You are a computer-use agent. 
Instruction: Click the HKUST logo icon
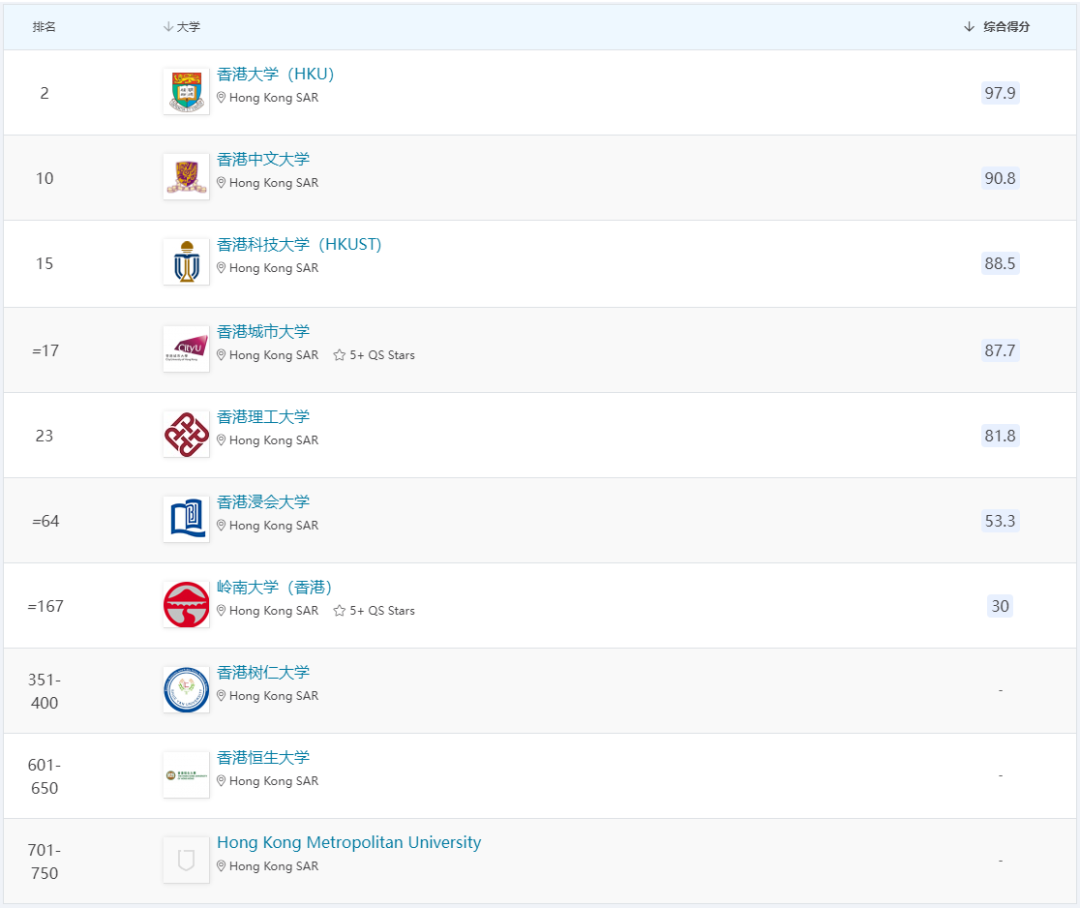click(186, 262)
